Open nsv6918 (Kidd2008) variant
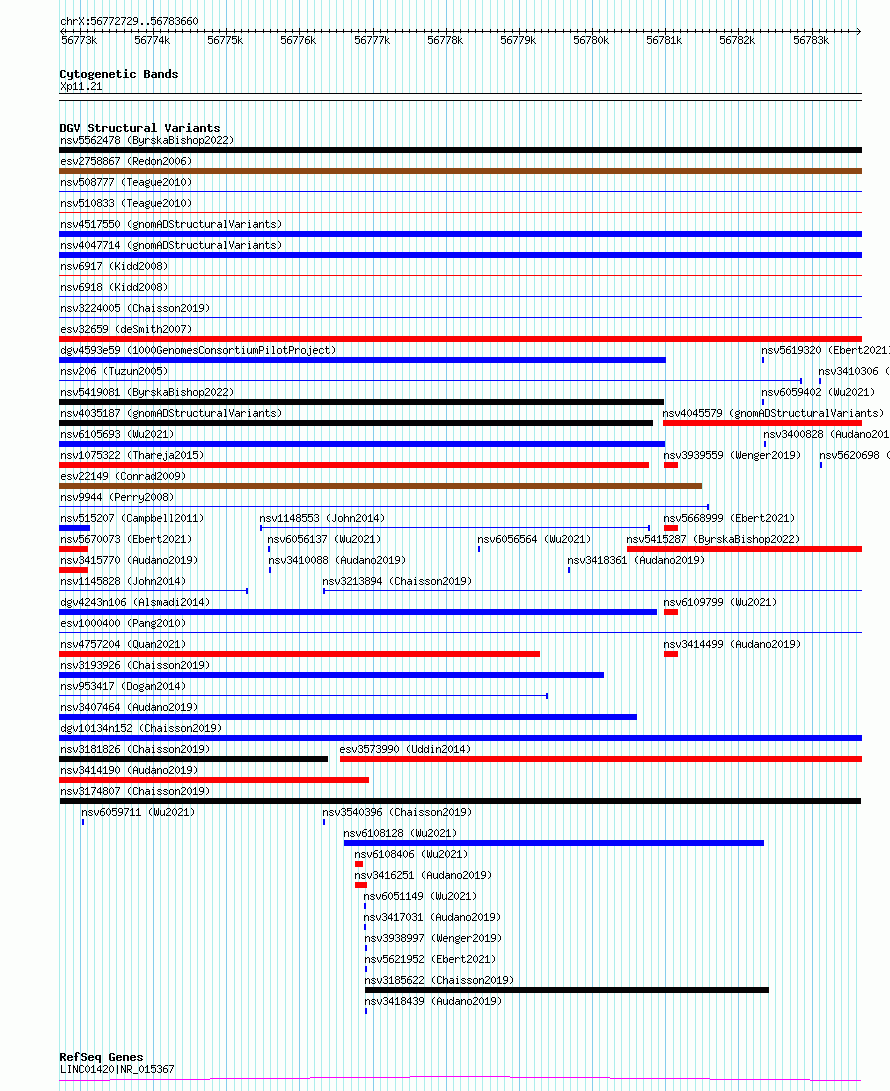 coord(114,287)
